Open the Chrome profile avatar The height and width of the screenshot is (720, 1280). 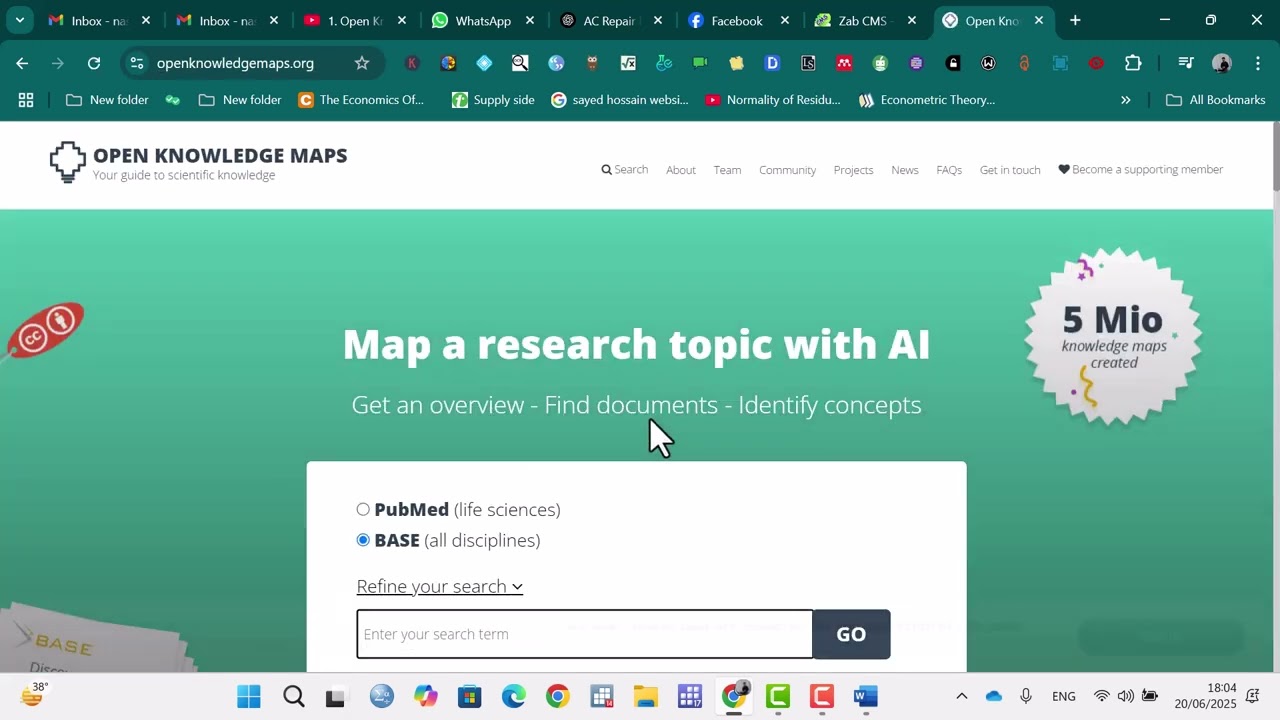pyautogui.click(x=1222, y=63)
